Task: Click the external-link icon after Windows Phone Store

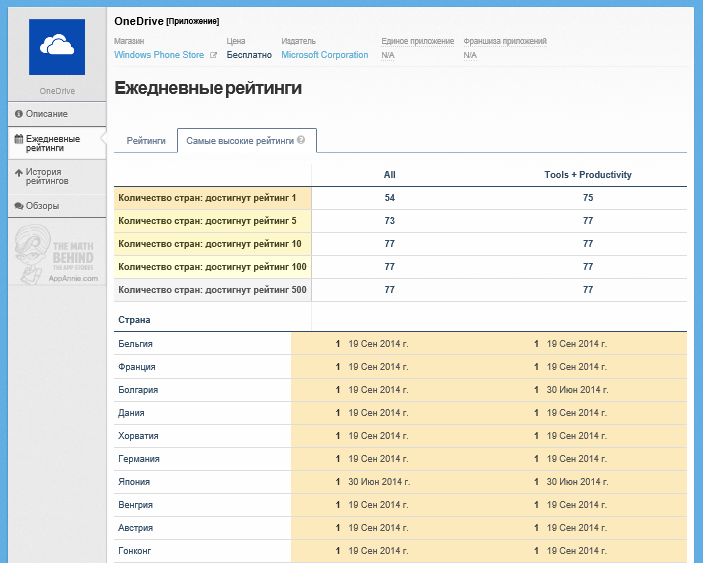Action: click(213, 55)
